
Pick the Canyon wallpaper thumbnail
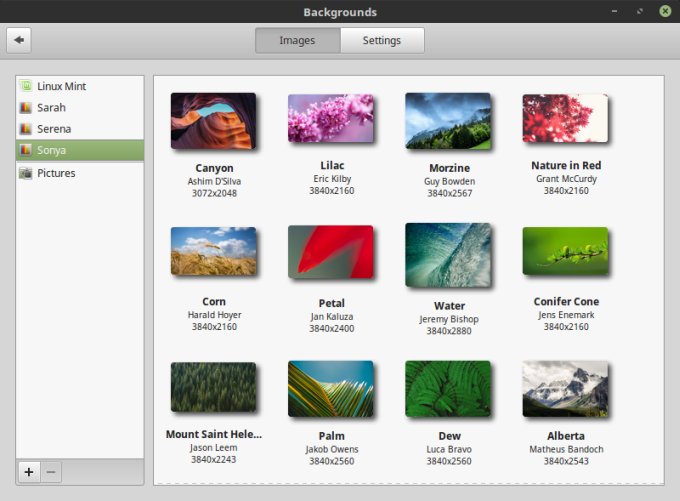(213, 121)
